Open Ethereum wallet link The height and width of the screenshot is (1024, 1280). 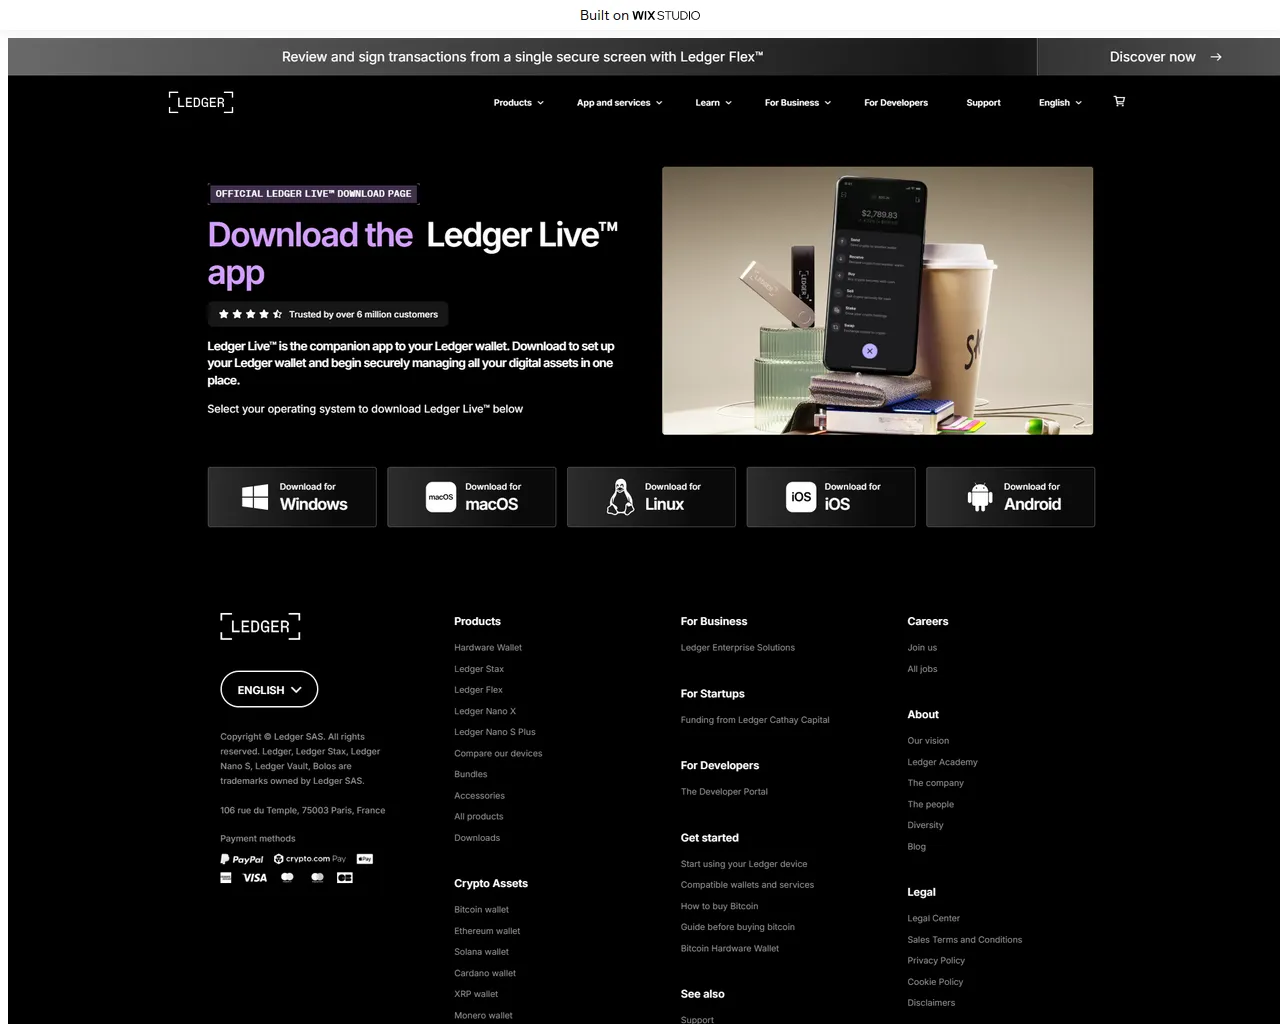(487, 931)
